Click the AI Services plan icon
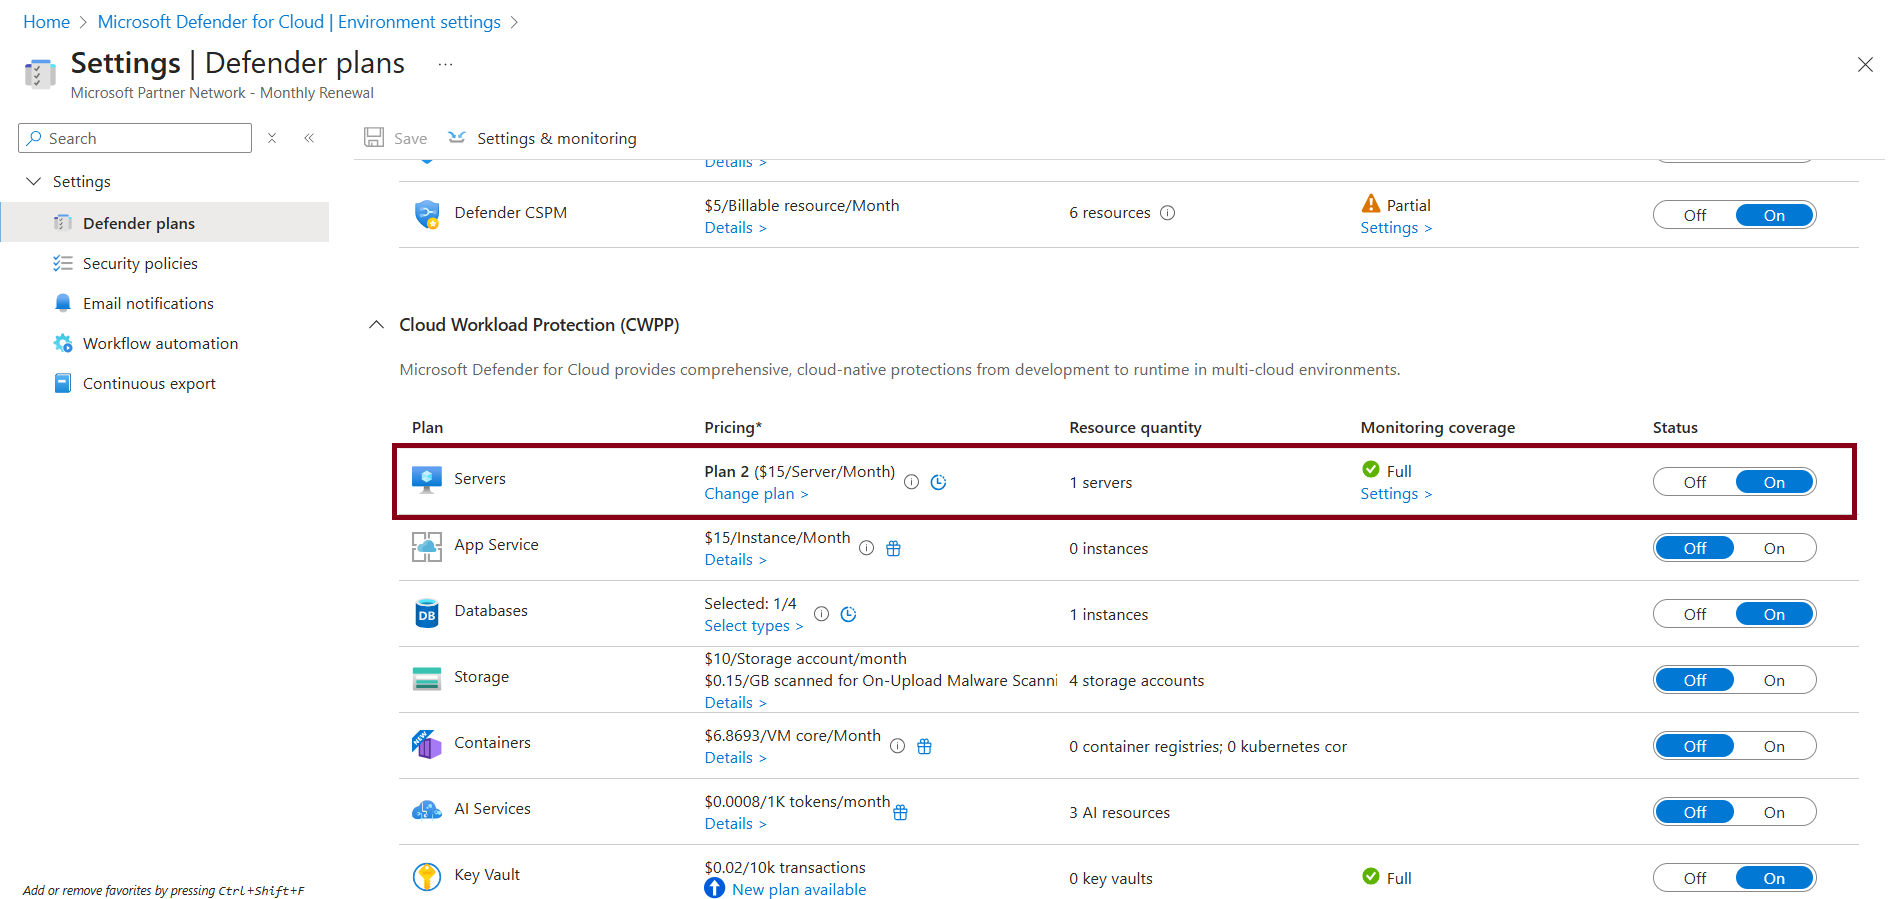This screenshot has width=1892, height=899. 427,810
